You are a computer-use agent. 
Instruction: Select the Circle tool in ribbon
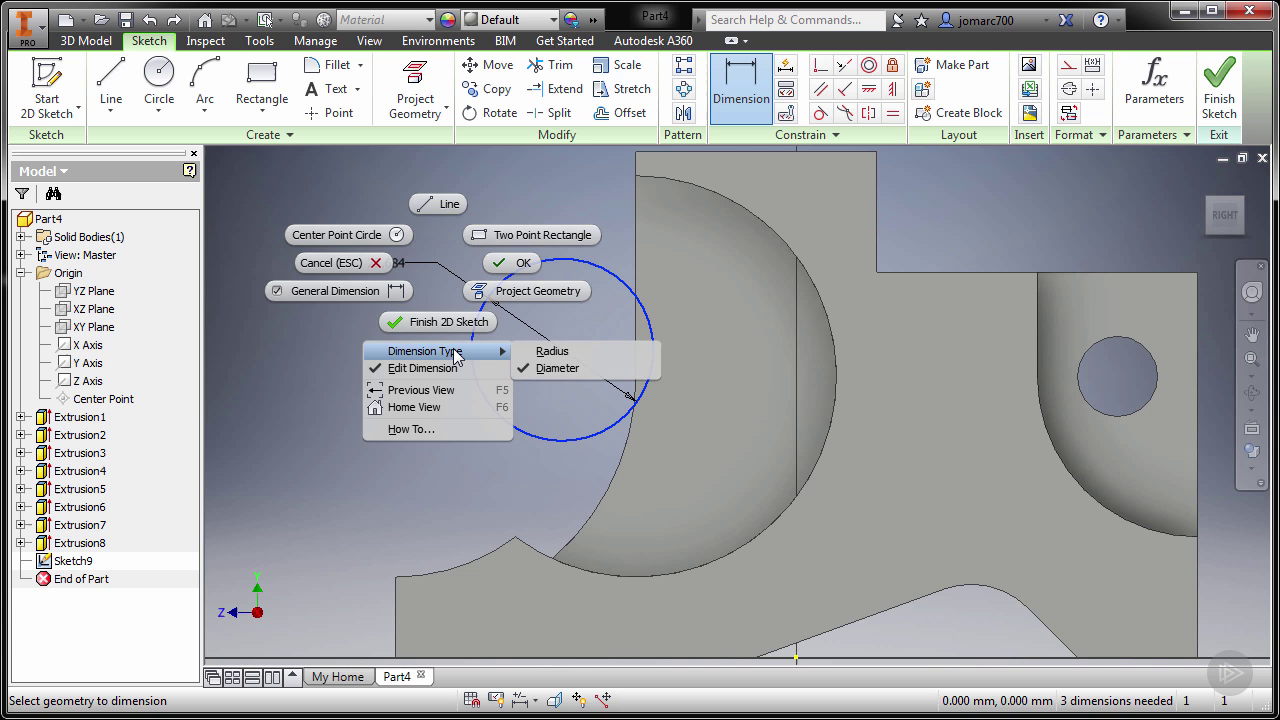[x=159, y=84]
